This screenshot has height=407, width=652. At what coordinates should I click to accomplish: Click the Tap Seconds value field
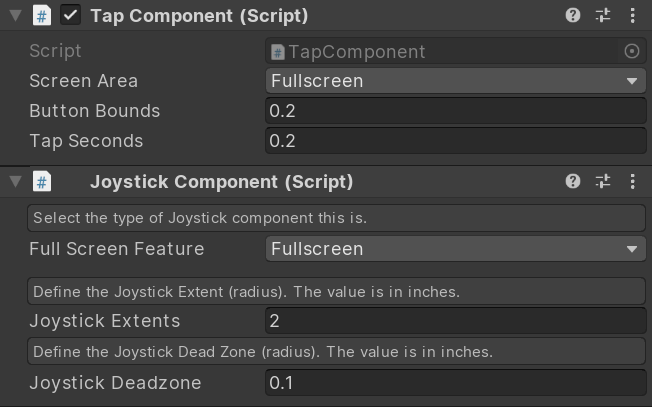click(456, 141)
